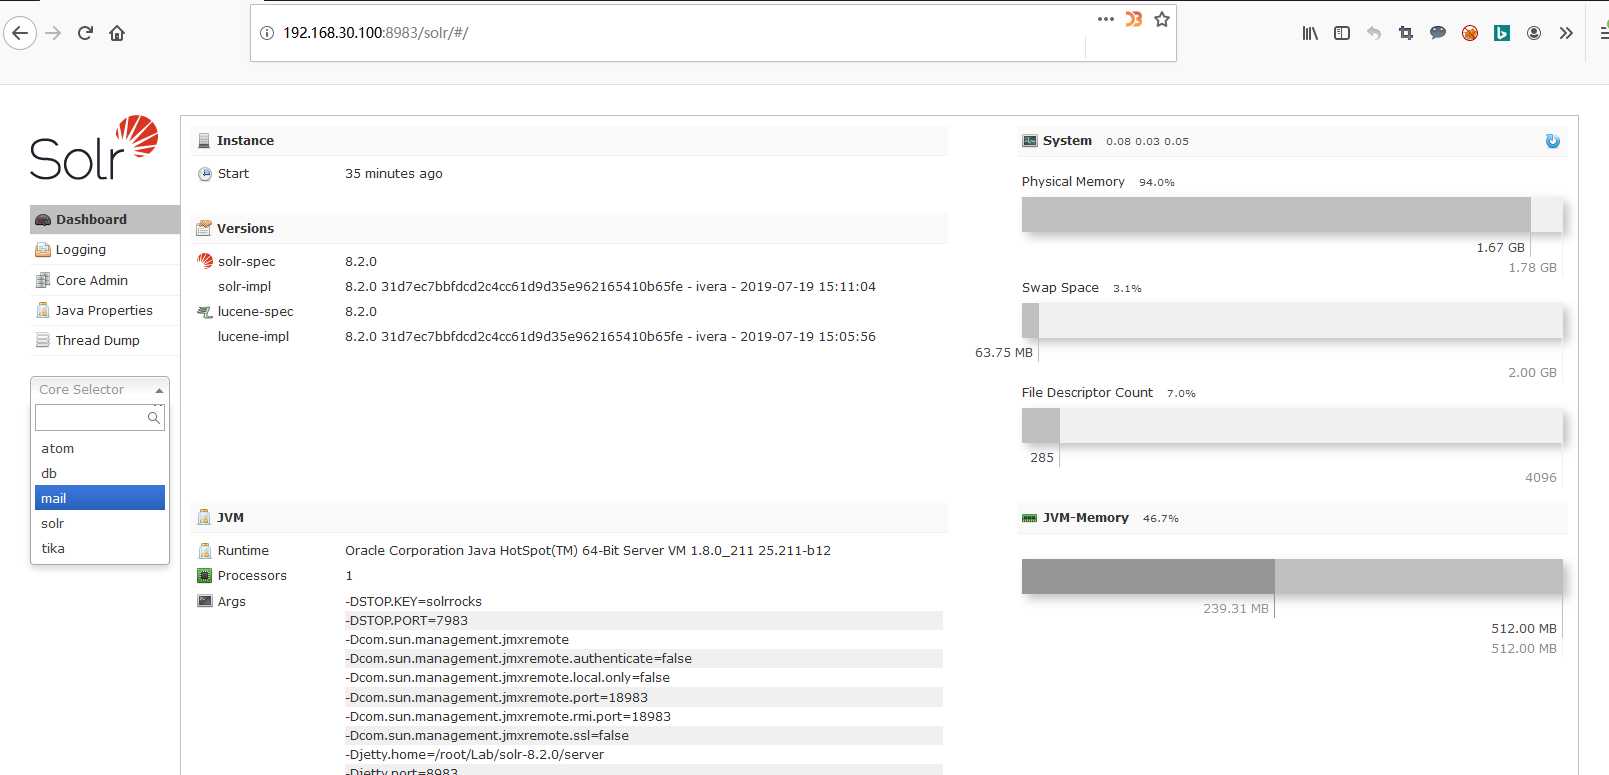The image size is (1609, 775).
Task: Open the Firefox account profile icon
Action: click(1534, 33)
